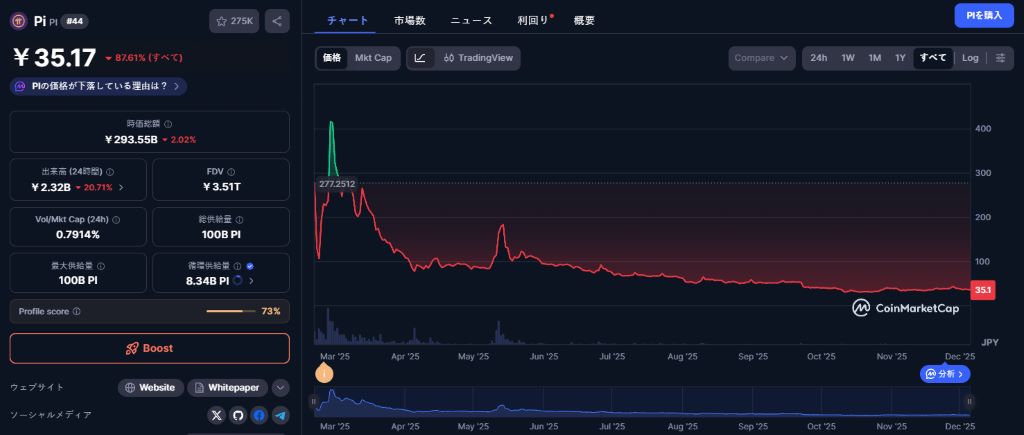1024x435 pixels.
Task: Expand circulating supply 8.34B PI arrow
Action: pyautogui.click(x=251, y=281)
